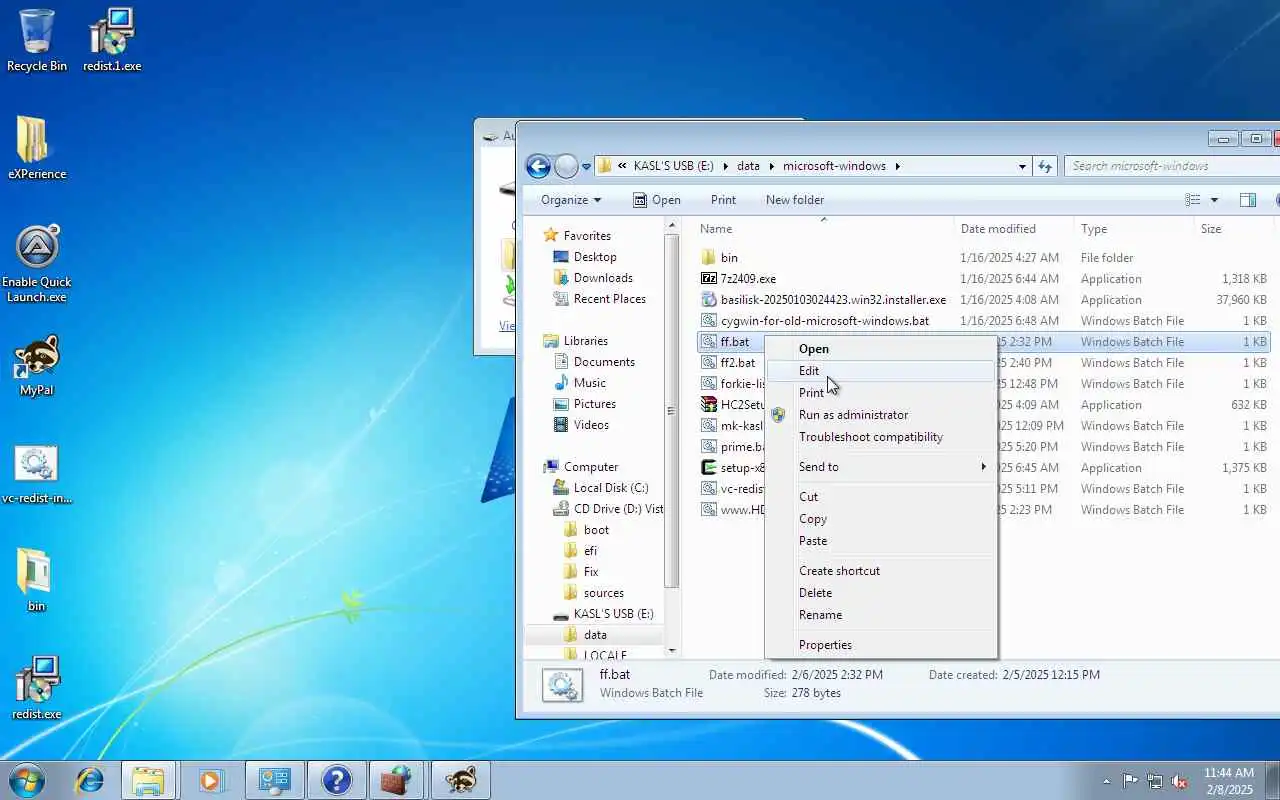Open the Recycle Bin desktop icon
Screen dimensions: 1280x800
pyautogui.click(x=37, y=40)
